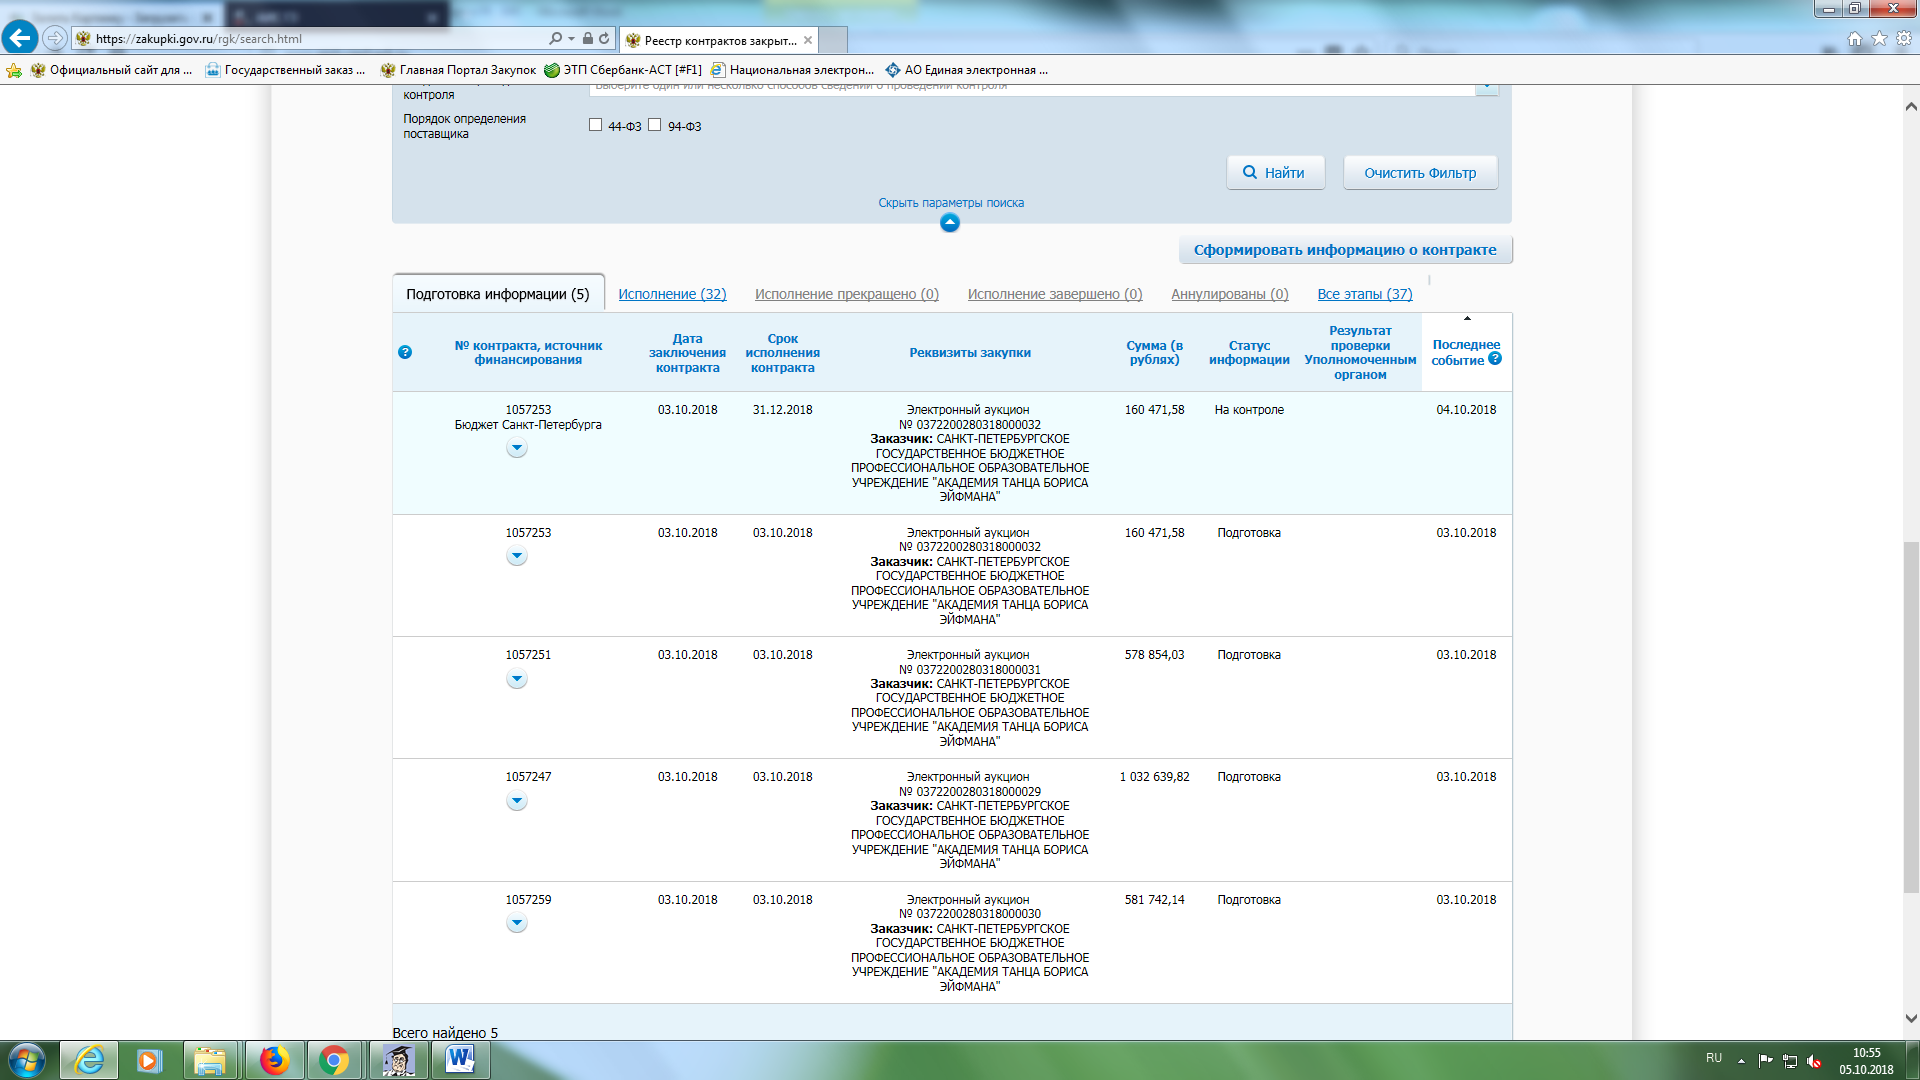Click Сформировать информацию о контракте button

[1345, 250]
